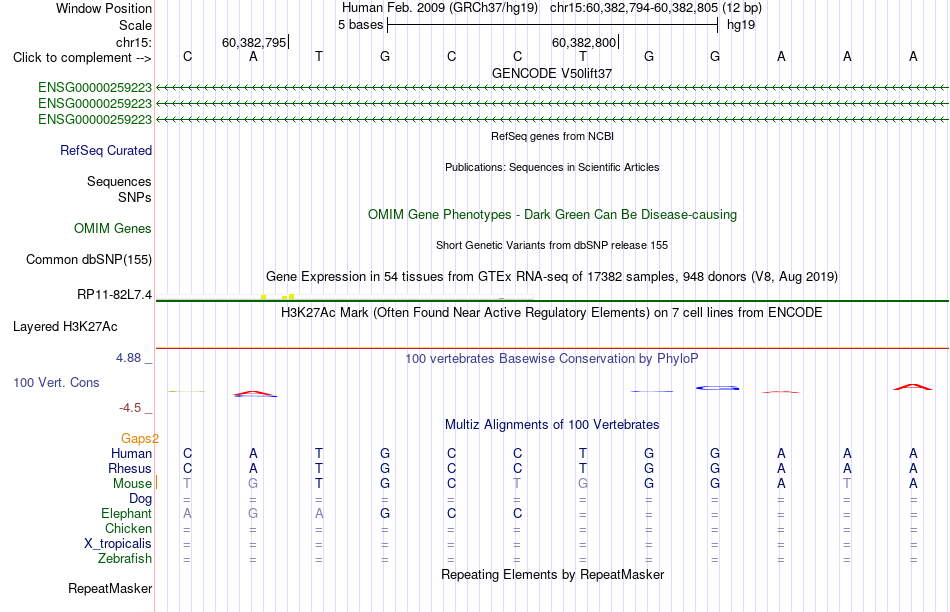The image size is (950, 612).
Task: Click the -4.5 PhyloP lower scale value
Action: [x=130, y=408]
